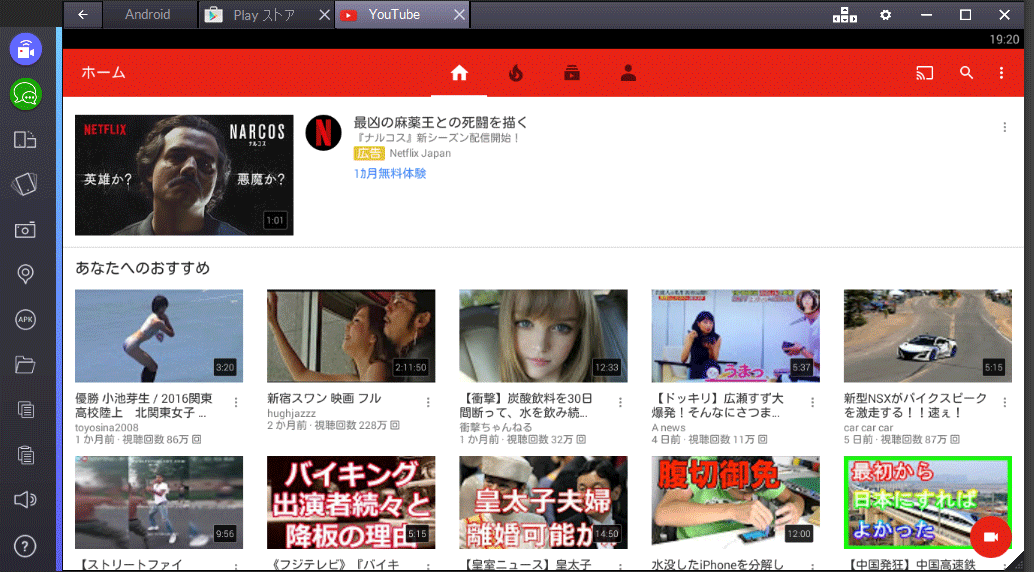Click channel name car car car
The height and width of the screenshot is (572, 1034).
coord(868,428)
